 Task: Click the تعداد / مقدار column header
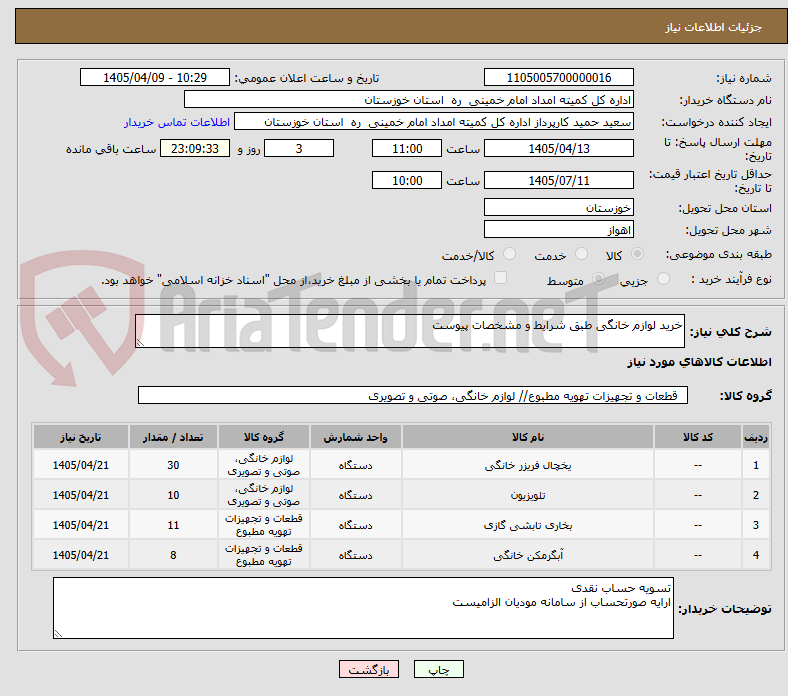coord(173,437)
